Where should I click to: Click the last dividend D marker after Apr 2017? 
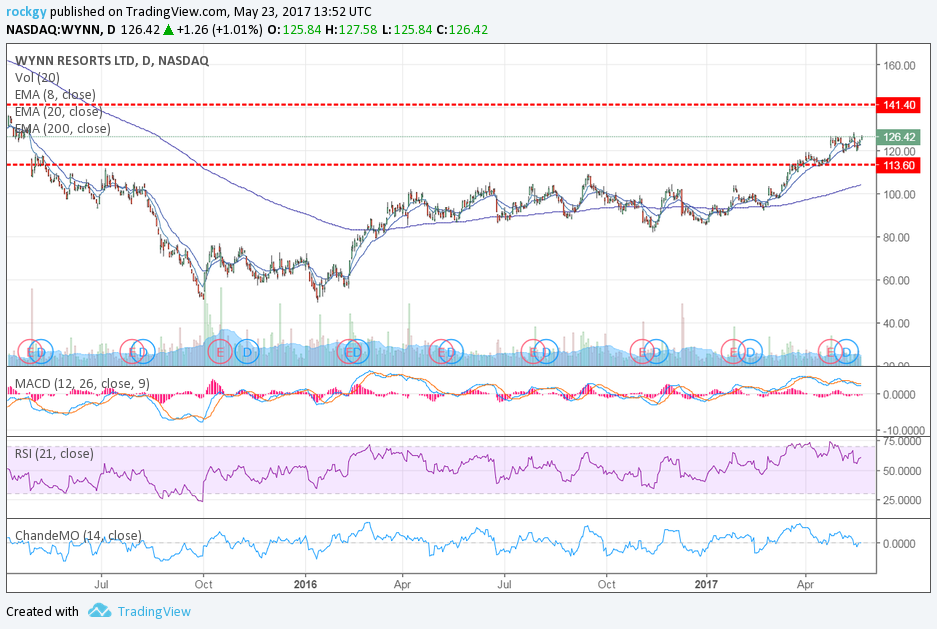846,352
